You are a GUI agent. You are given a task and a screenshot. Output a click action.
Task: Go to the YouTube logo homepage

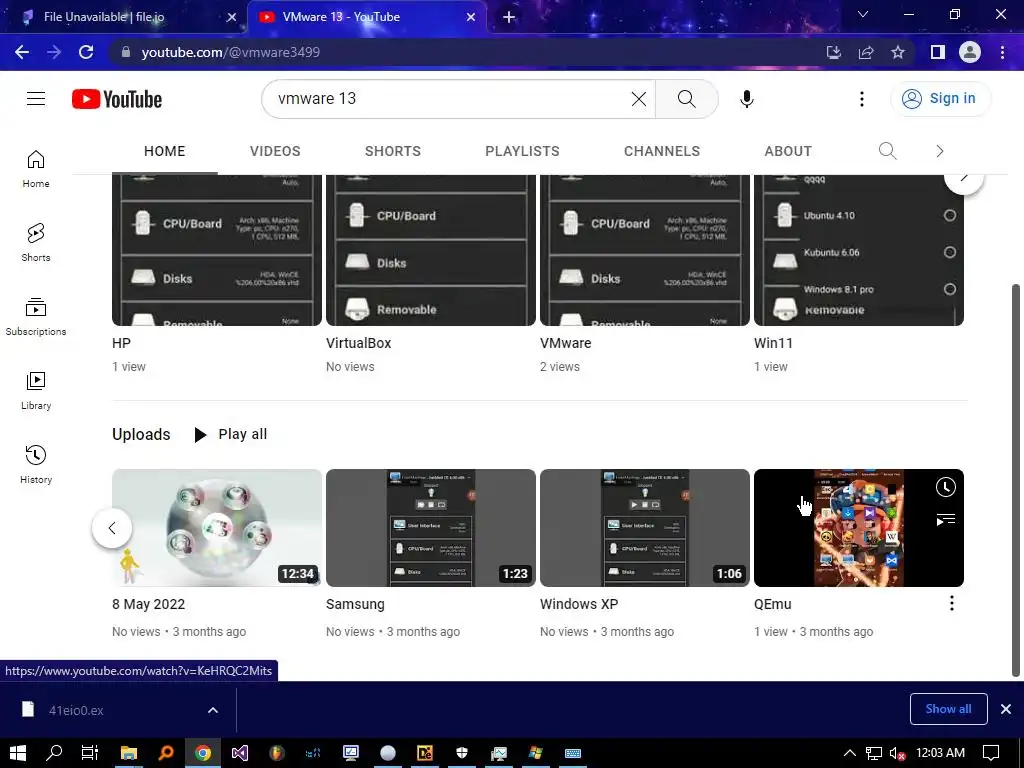point(117,99)
